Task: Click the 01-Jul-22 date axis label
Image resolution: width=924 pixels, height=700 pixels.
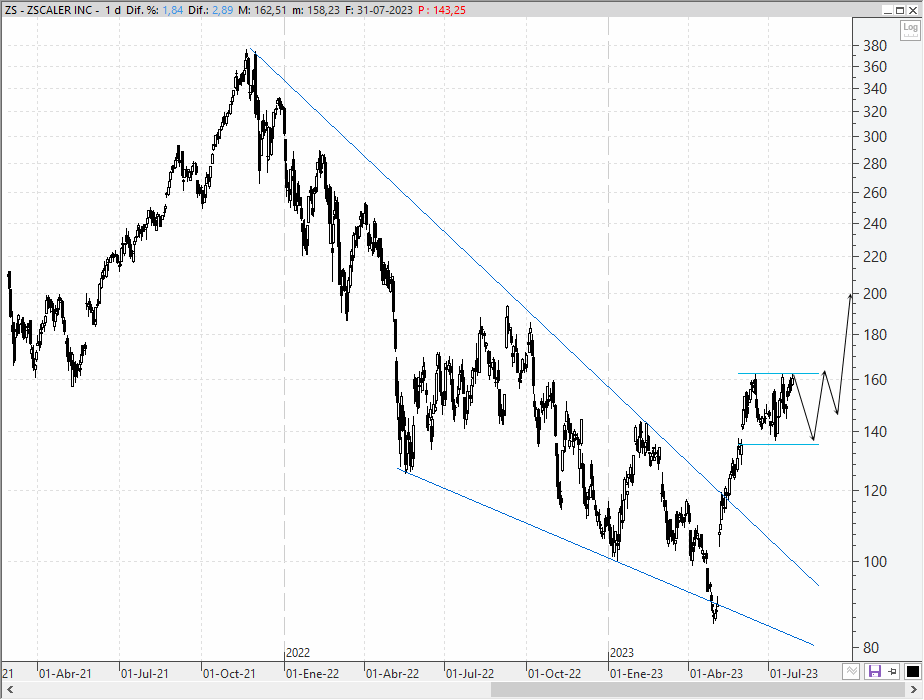Action: [x=470, y=673]
